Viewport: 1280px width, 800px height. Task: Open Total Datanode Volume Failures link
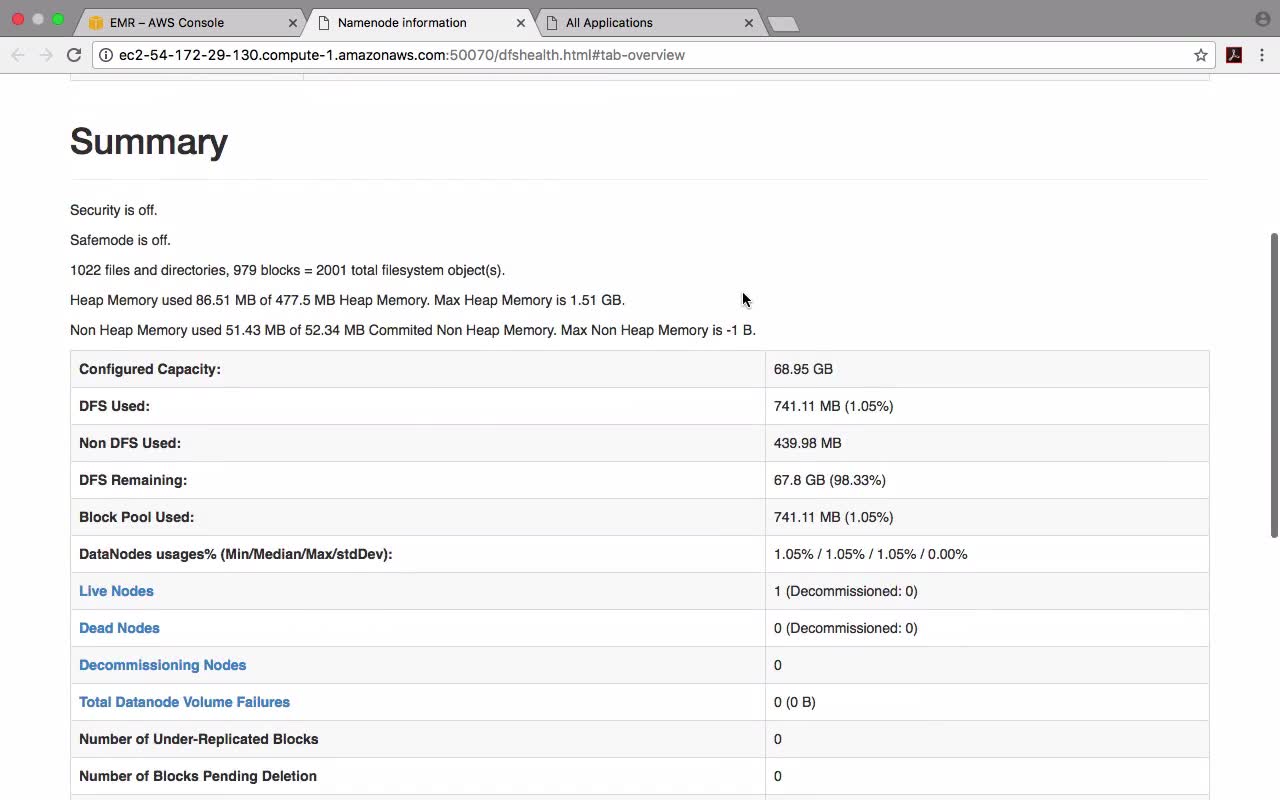[184, 702]
